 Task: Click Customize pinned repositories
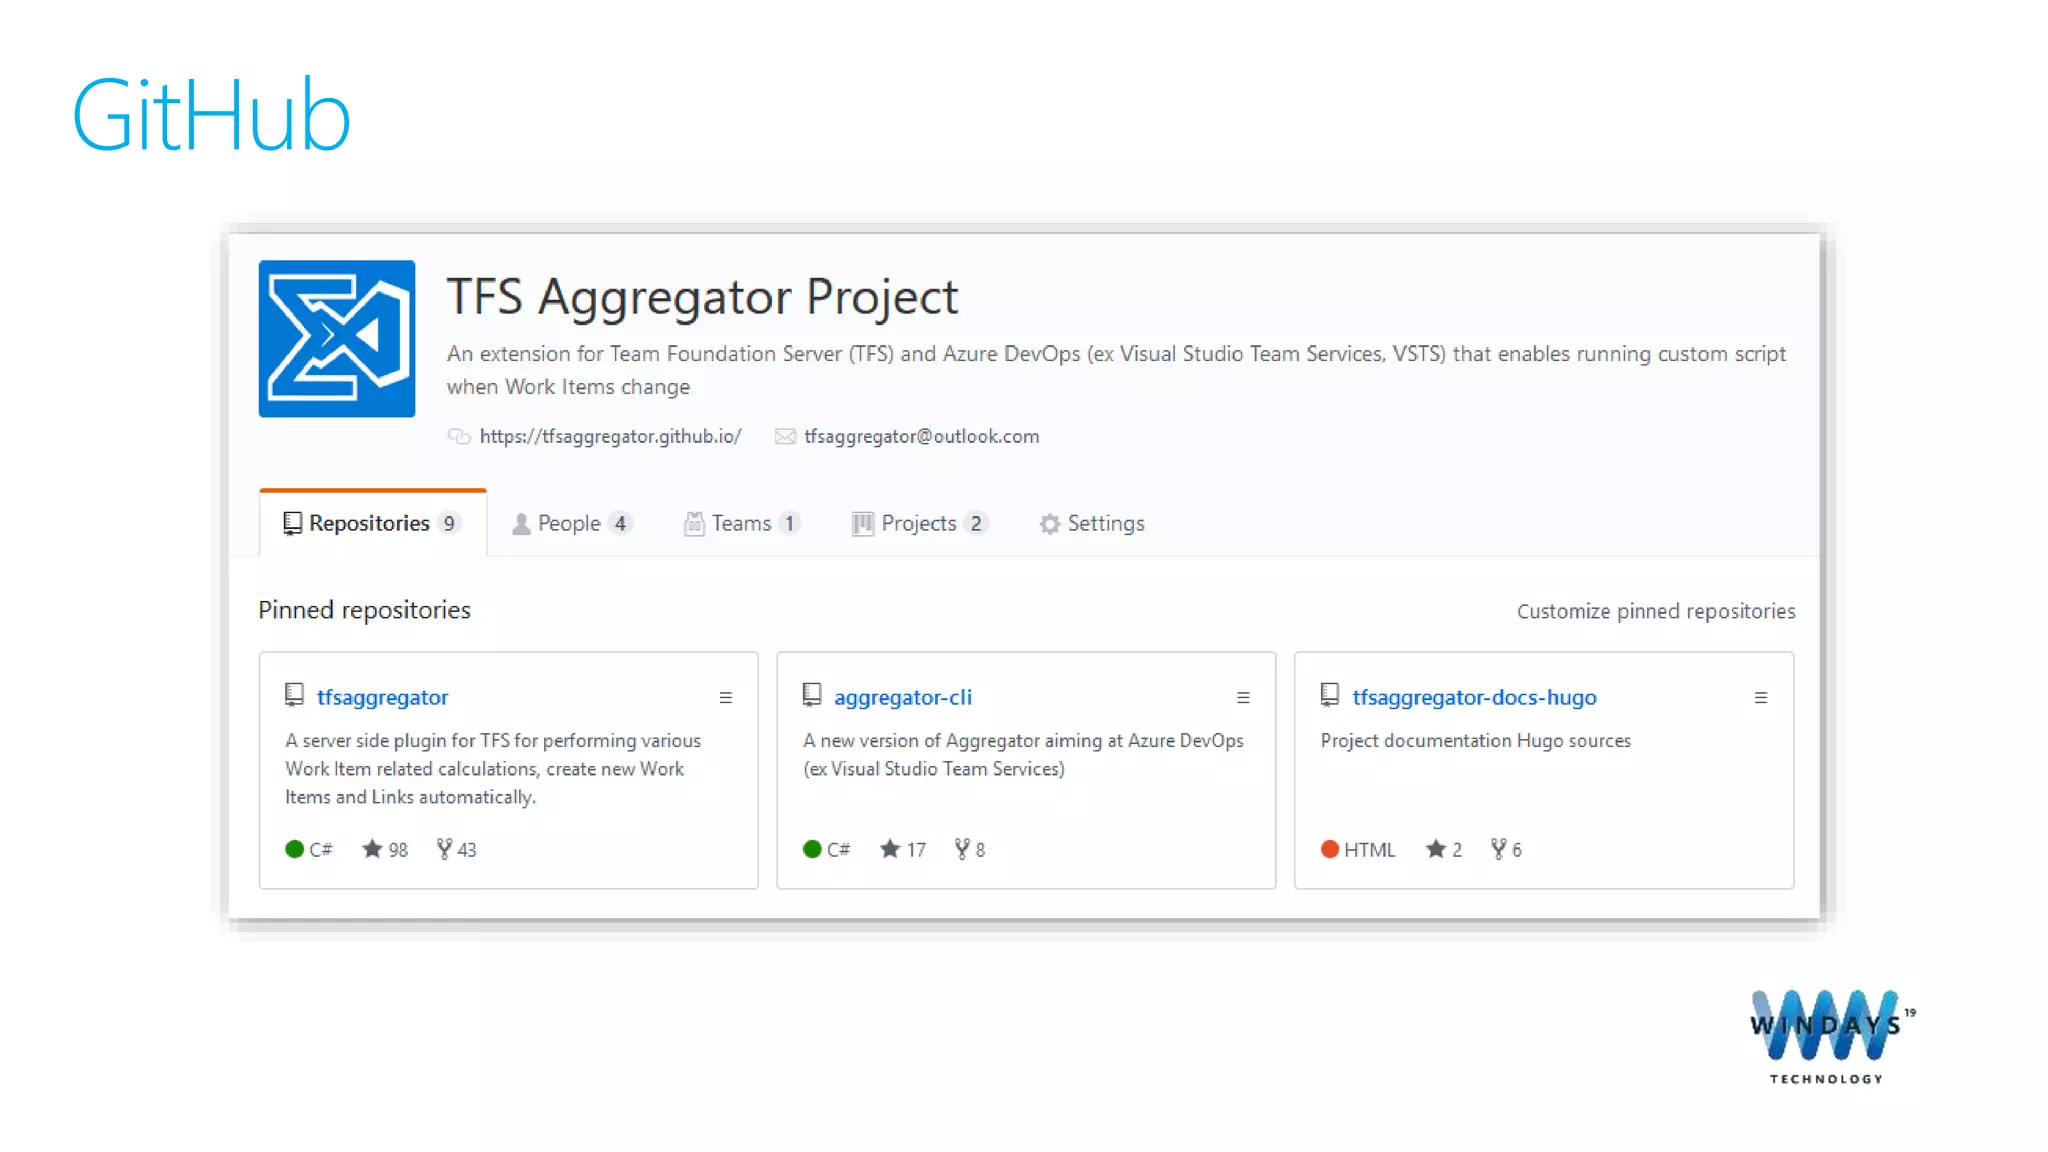(x=1656, y=611)
